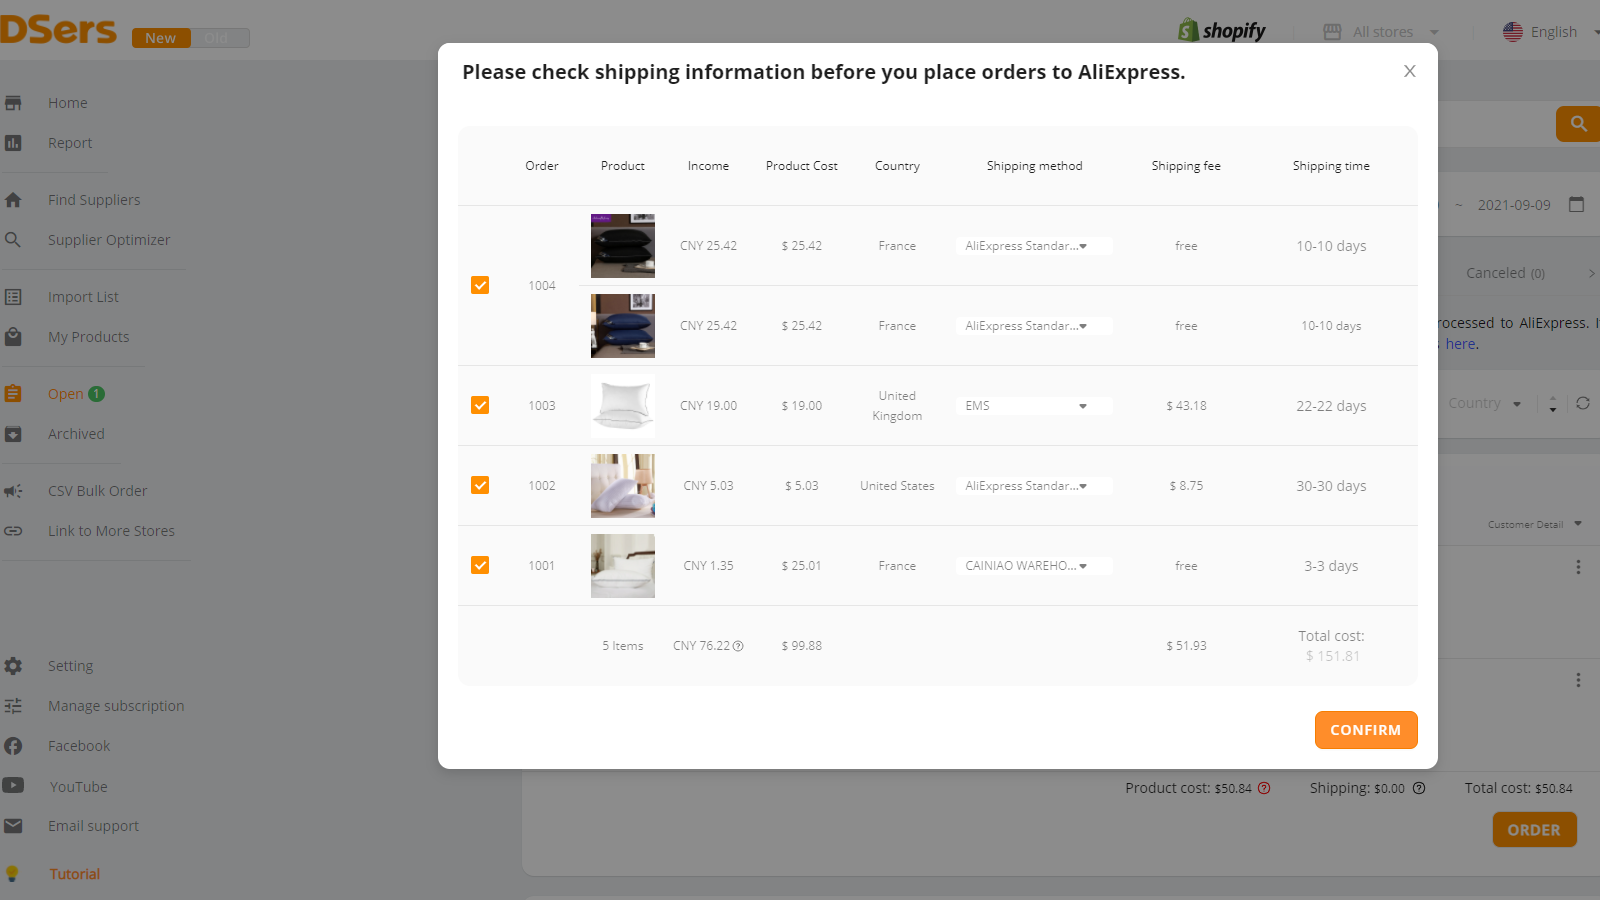Viewport: 1600px width, 900px height.
Task: Click the "here" link in the notice text
Action: click(x=1461, y=343)
